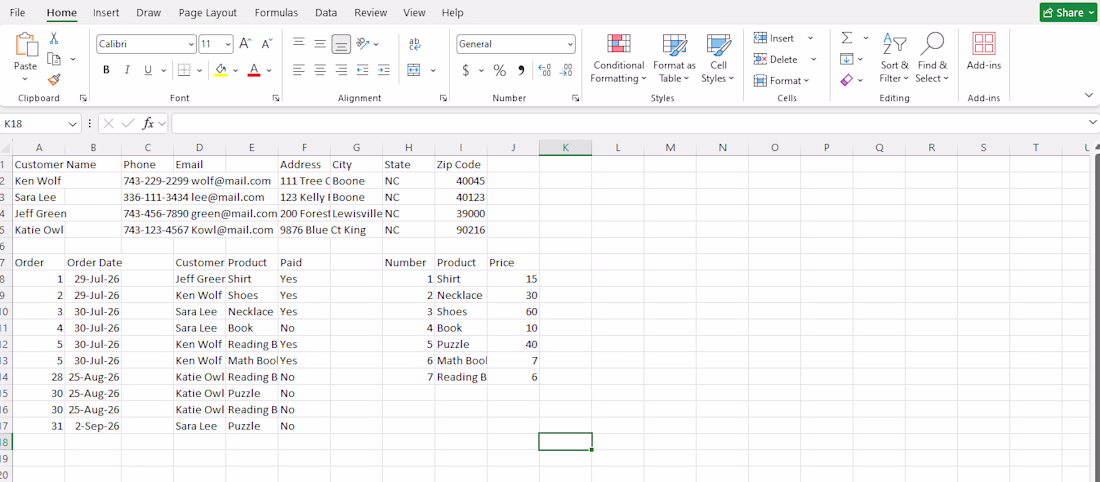Screen dimensions: 1100x482
Task: Click the Orientation text-angle icon
Action: point(363,44)
